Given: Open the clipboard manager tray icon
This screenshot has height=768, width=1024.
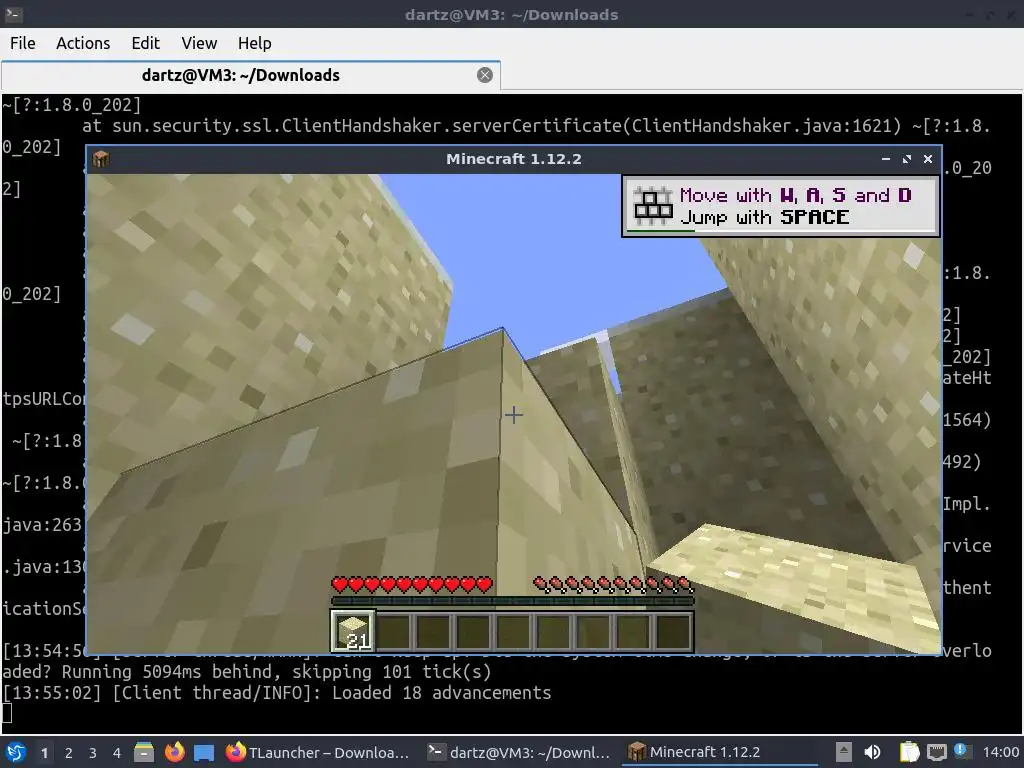Looking at the screenshot, I should click(909, 752).
